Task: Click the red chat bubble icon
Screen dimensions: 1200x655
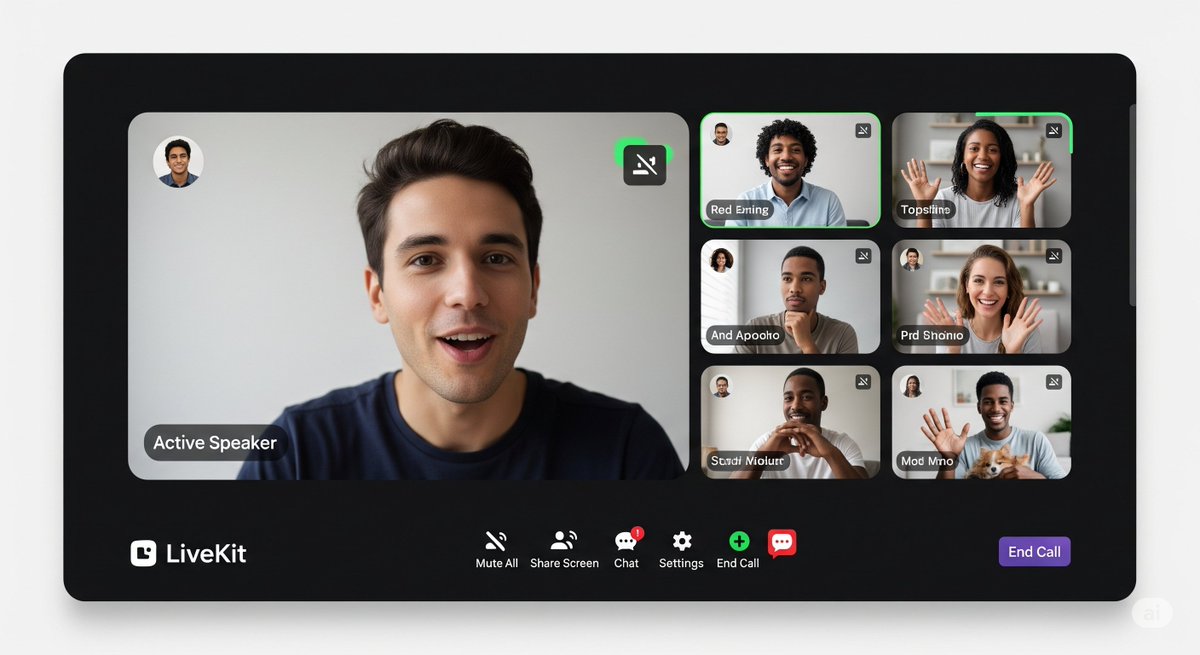Action: click(782, 541)
